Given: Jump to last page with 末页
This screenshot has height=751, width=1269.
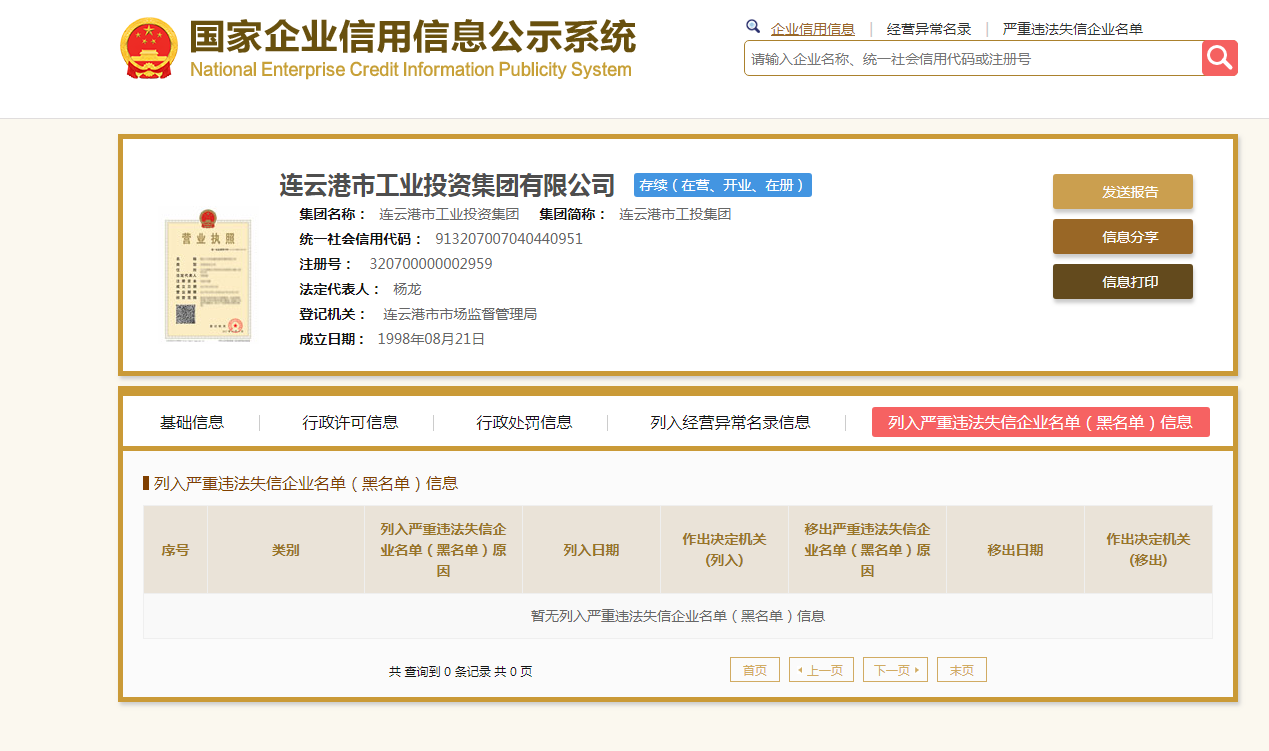Looking at the screenshot, I should 961,670.
